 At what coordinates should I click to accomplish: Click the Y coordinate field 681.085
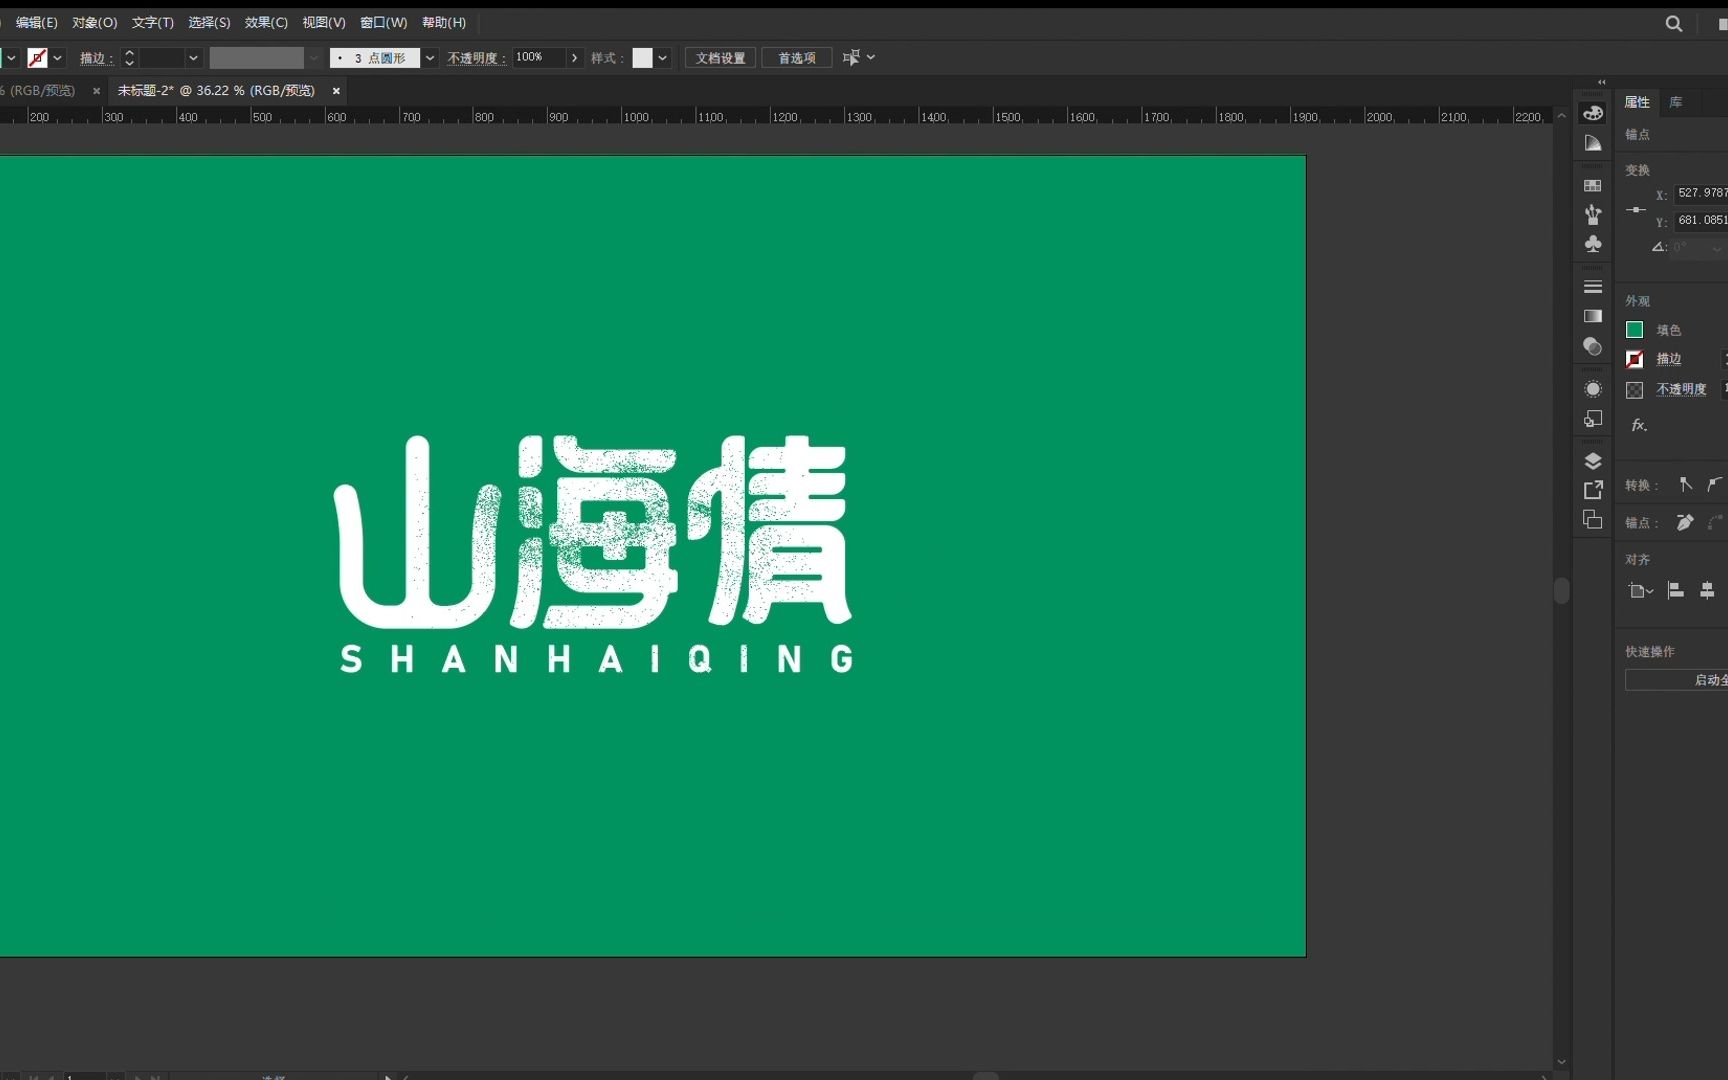click(x=1701, y=220)
